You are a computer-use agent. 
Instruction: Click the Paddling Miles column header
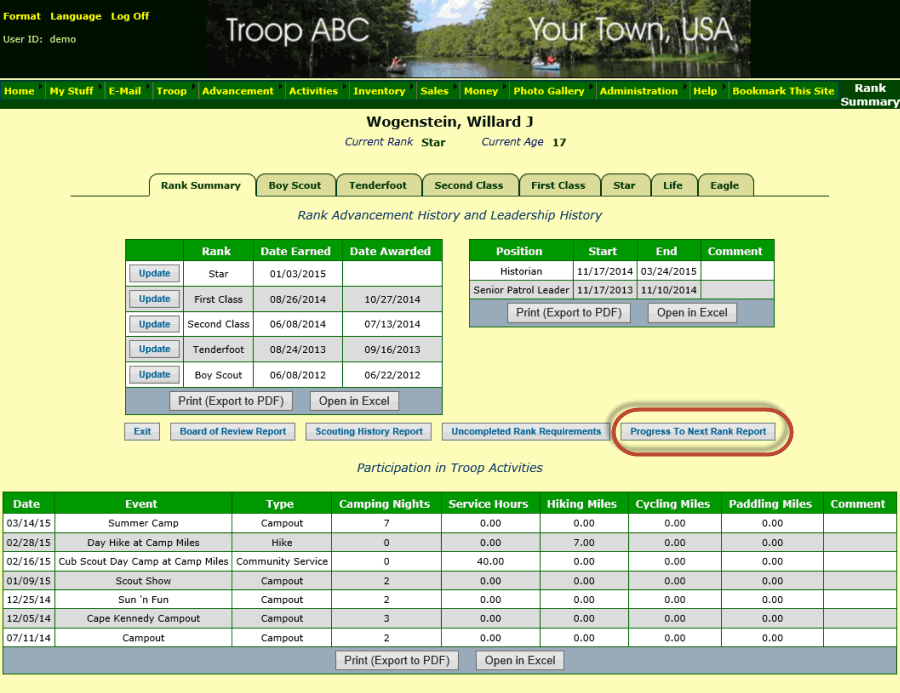coord(770,504)
